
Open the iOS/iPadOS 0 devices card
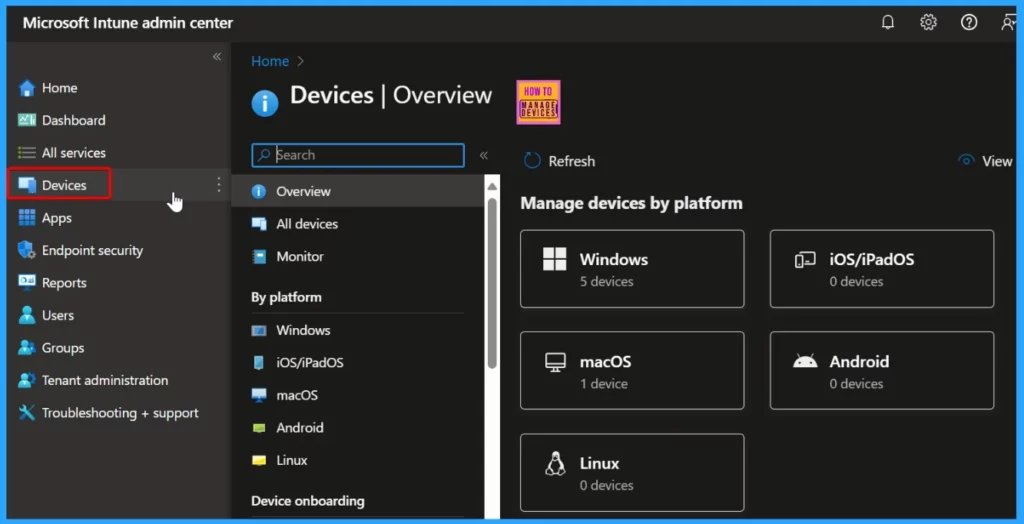pyautogui.click(x=882, y=269)
